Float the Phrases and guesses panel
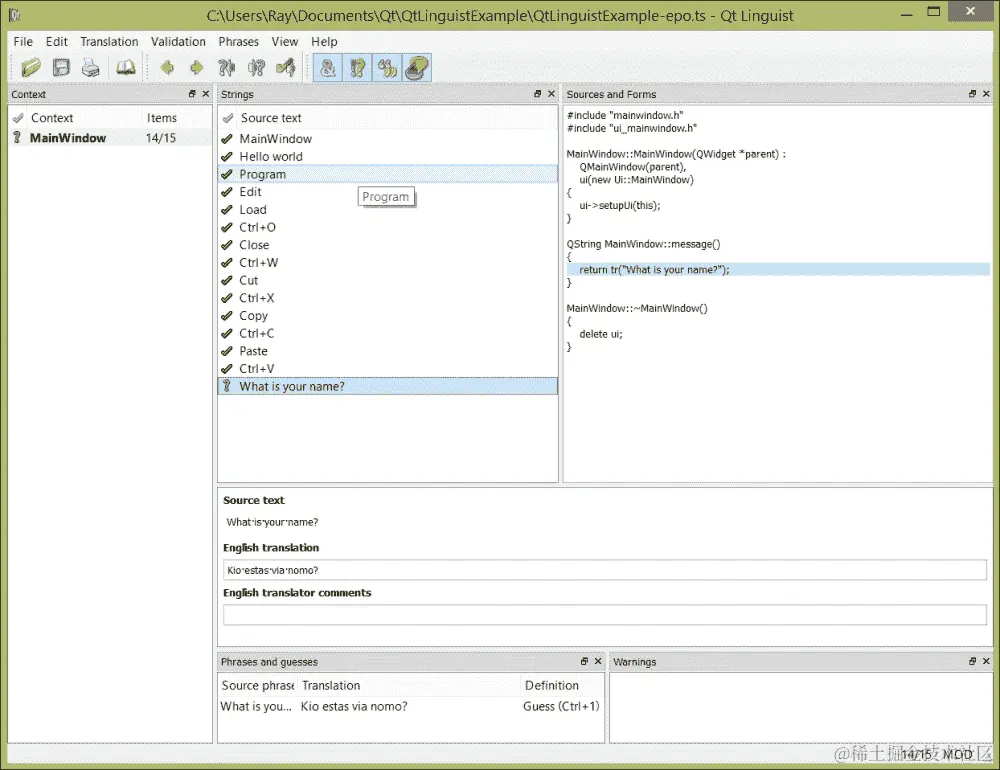 584,662
